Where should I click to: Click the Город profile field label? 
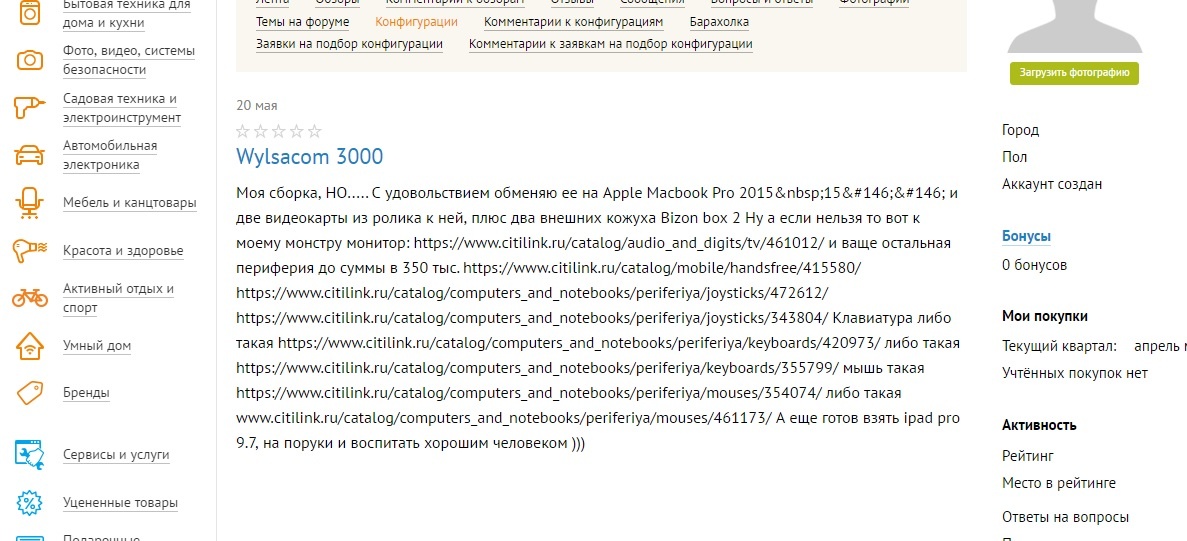(1020, 130)
